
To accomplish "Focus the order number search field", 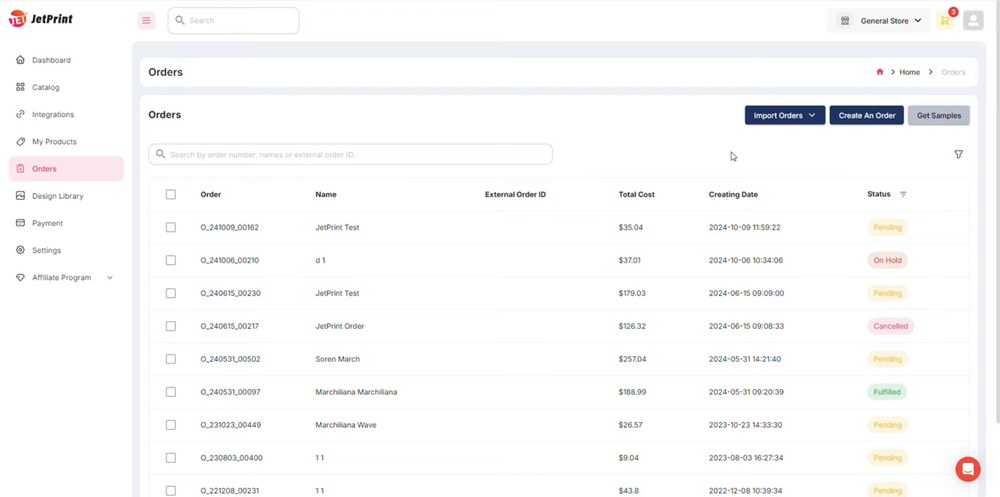I will [351, 154].
